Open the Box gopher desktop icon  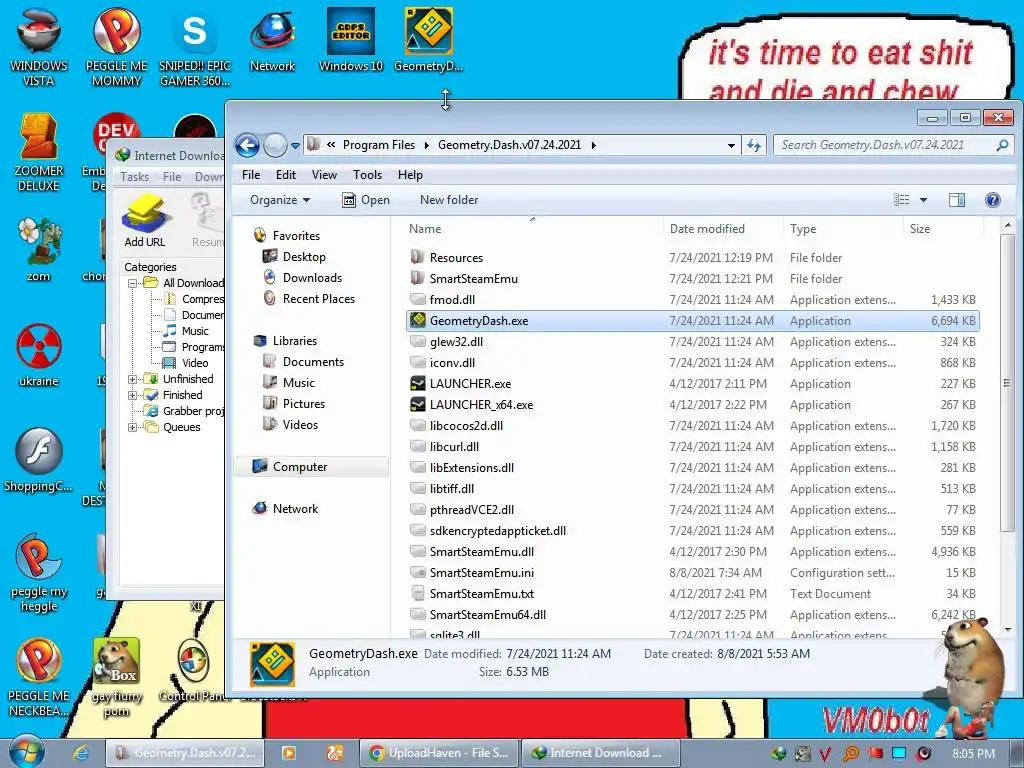tap(116, 677)
